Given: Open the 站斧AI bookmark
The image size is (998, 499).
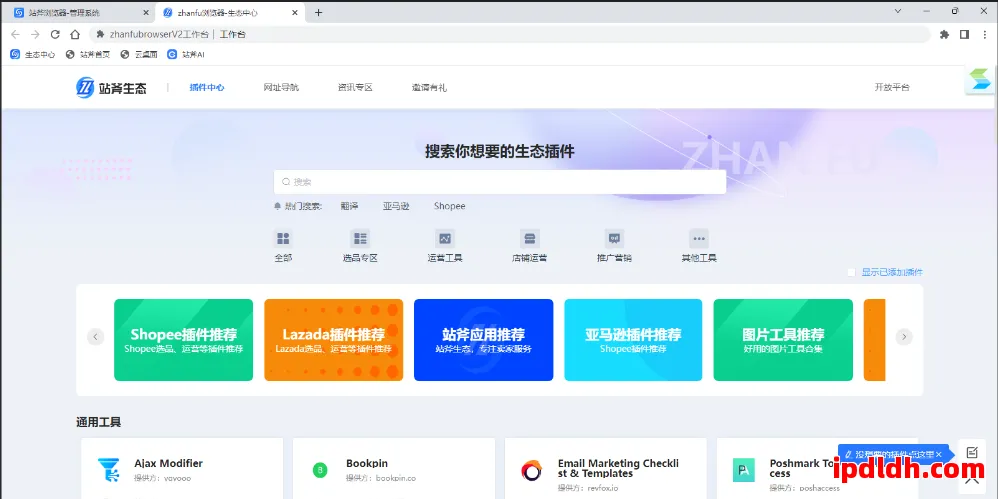Looking at the screenshot, I should pyautogui.click(x=186, y=55).
